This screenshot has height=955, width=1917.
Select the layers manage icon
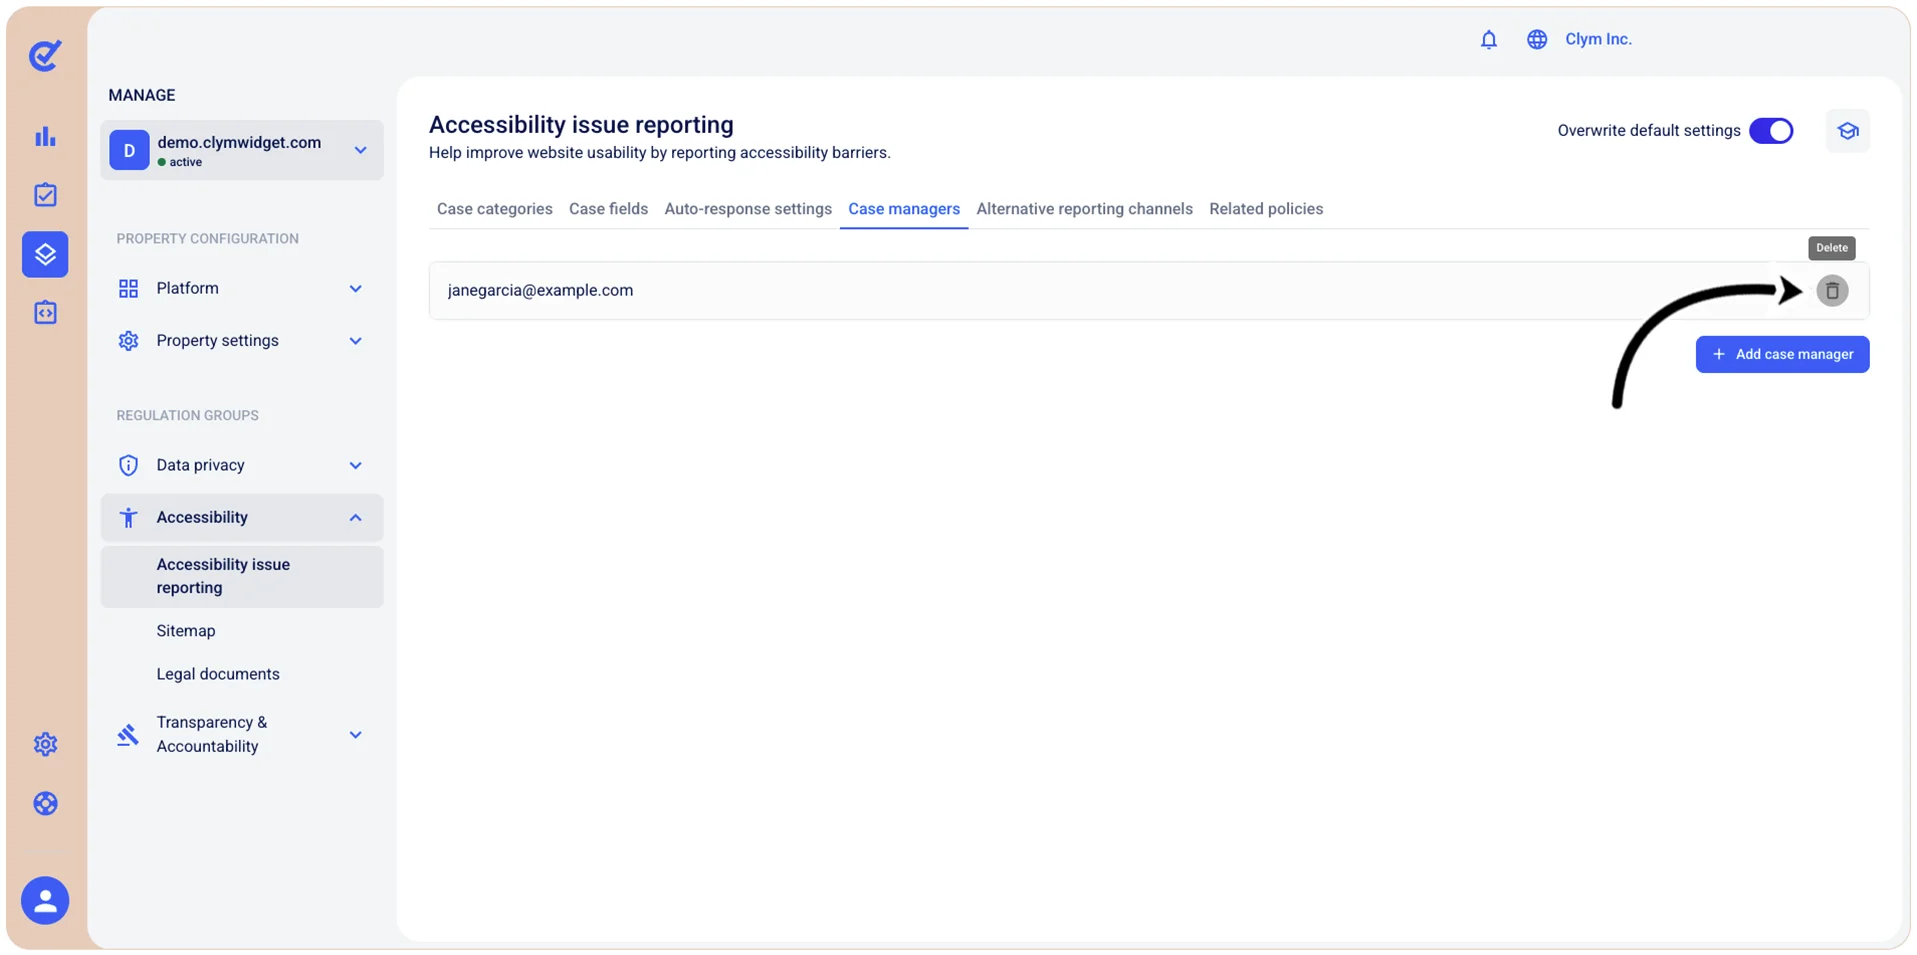[45, 254]
